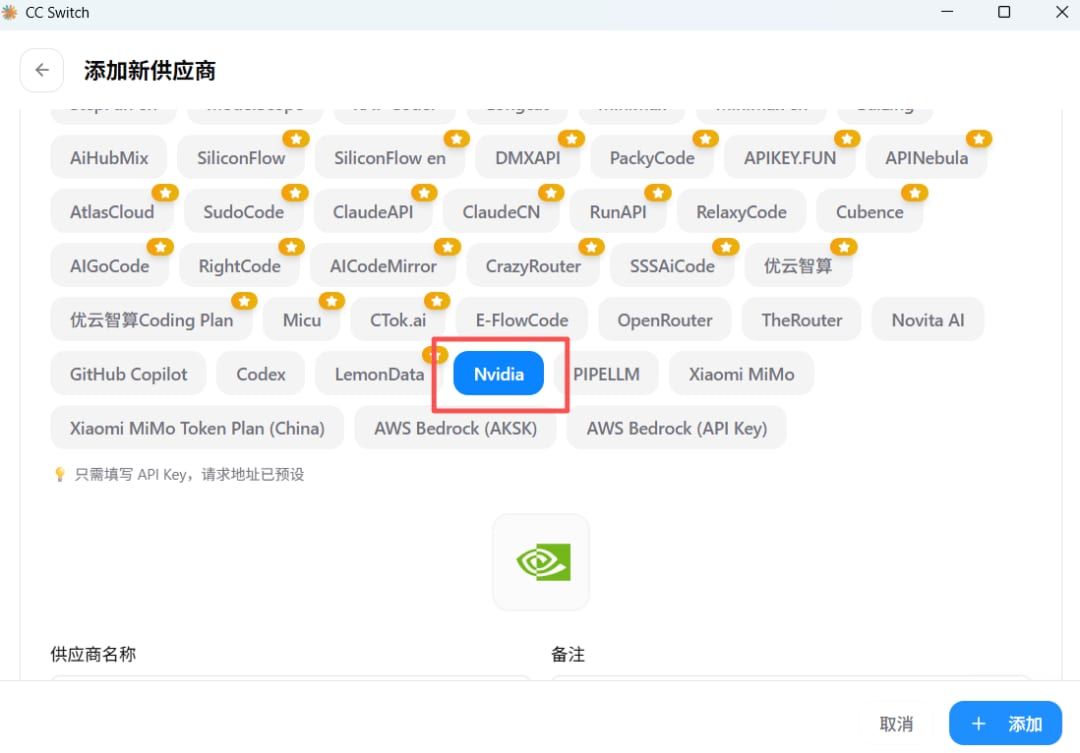Click the 供应商名称 field label

point(93,654)
